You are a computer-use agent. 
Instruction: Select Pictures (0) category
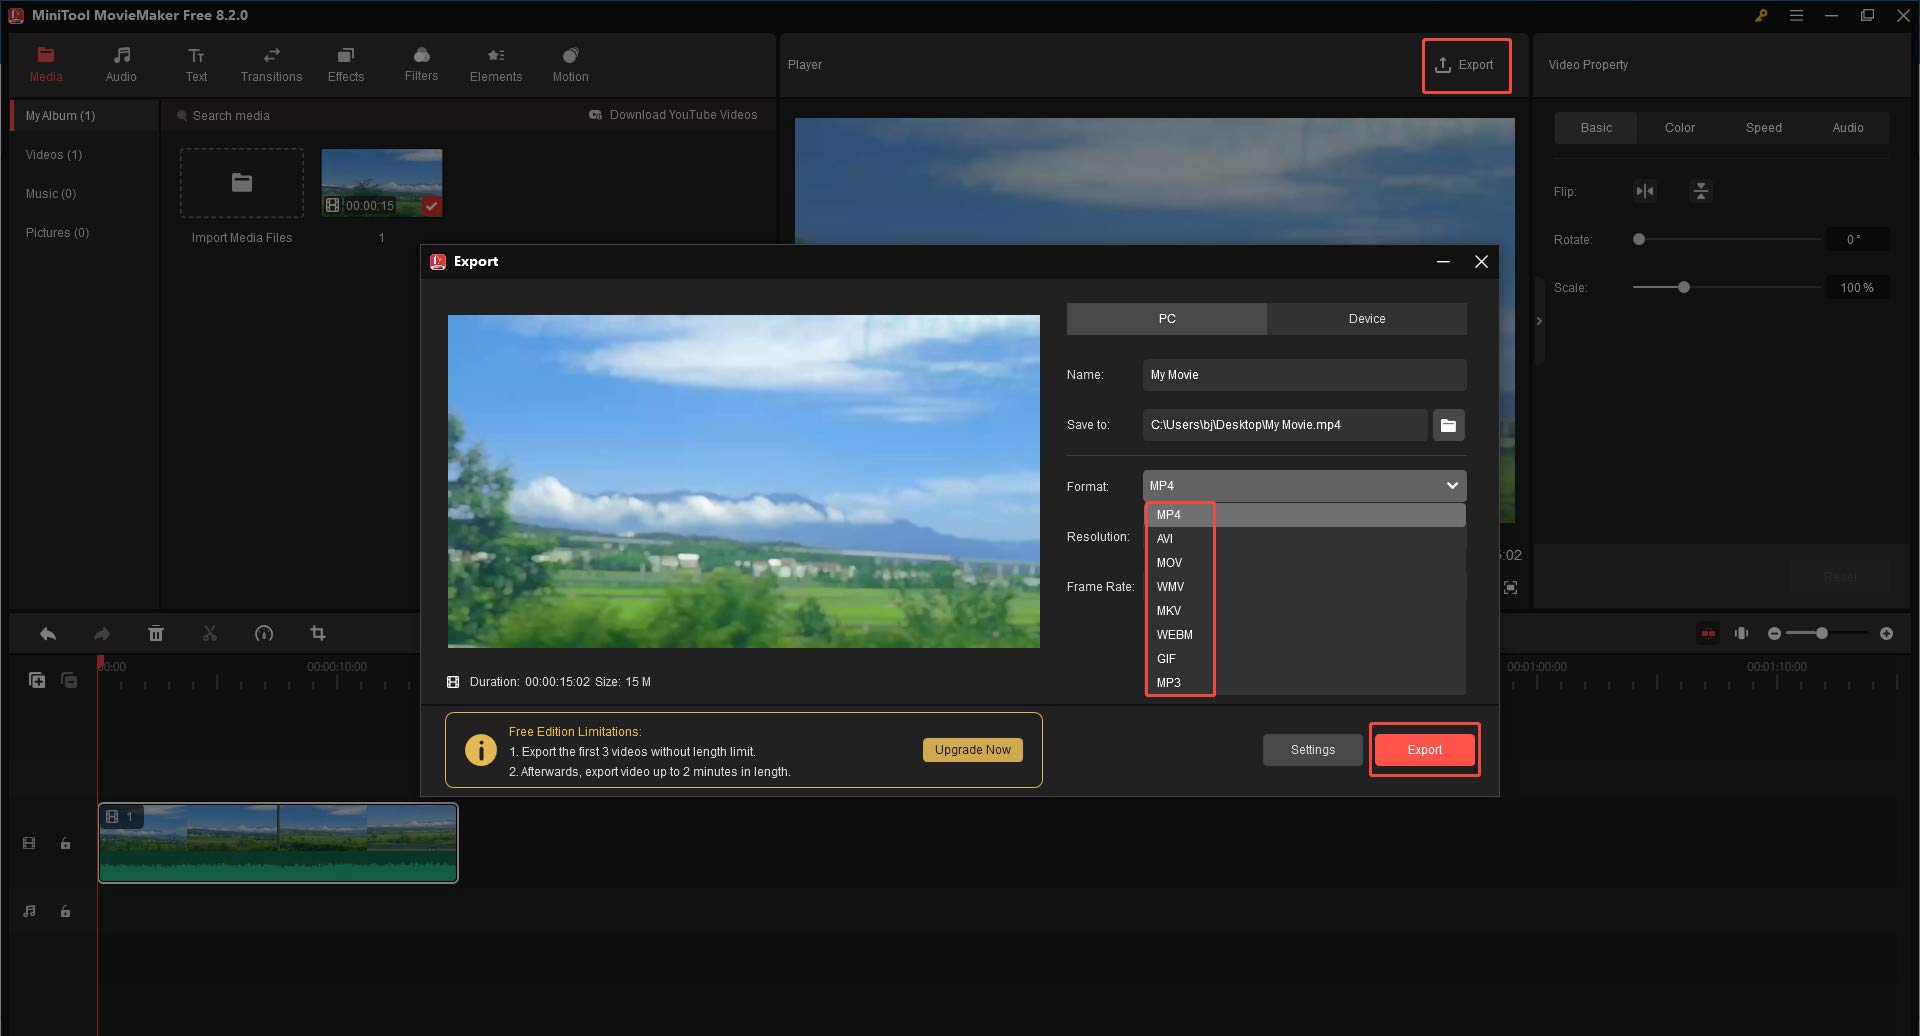click(57, 233)
